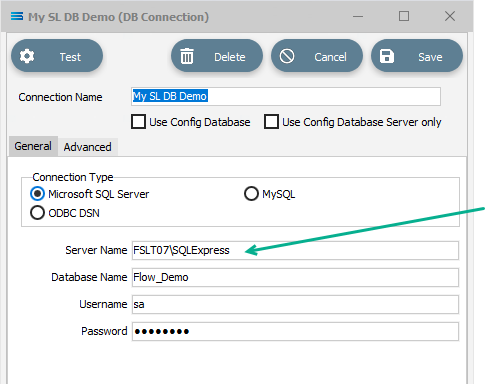Click the app icon in the title bar
Screen dimensions: 485x384
point(17,16)
